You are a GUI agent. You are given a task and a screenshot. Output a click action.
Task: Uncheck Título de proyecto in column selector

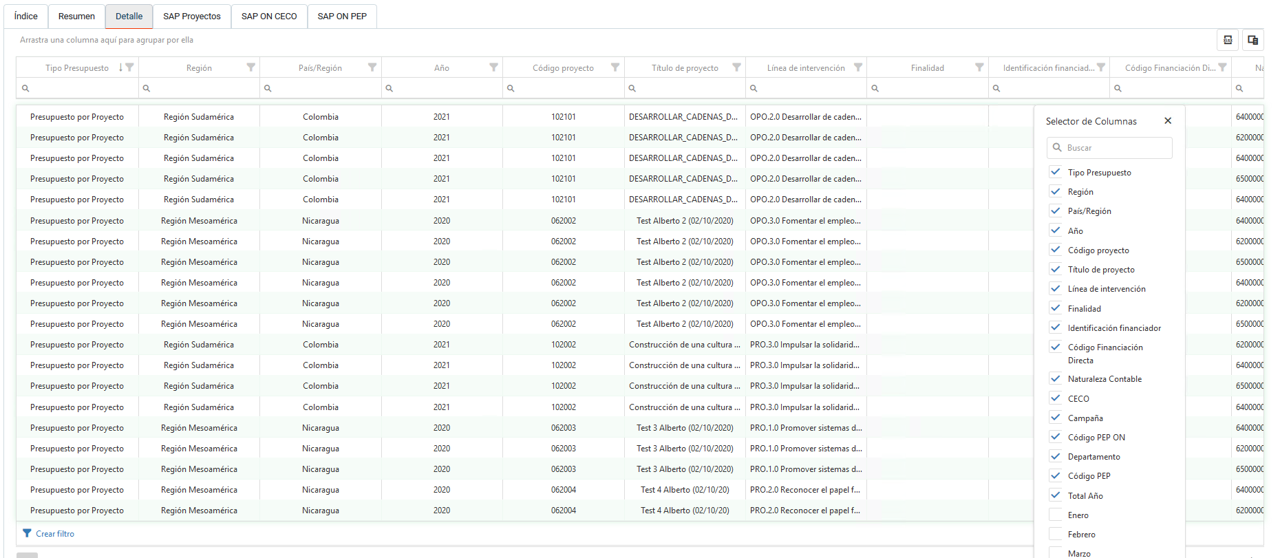point(1055,269)
